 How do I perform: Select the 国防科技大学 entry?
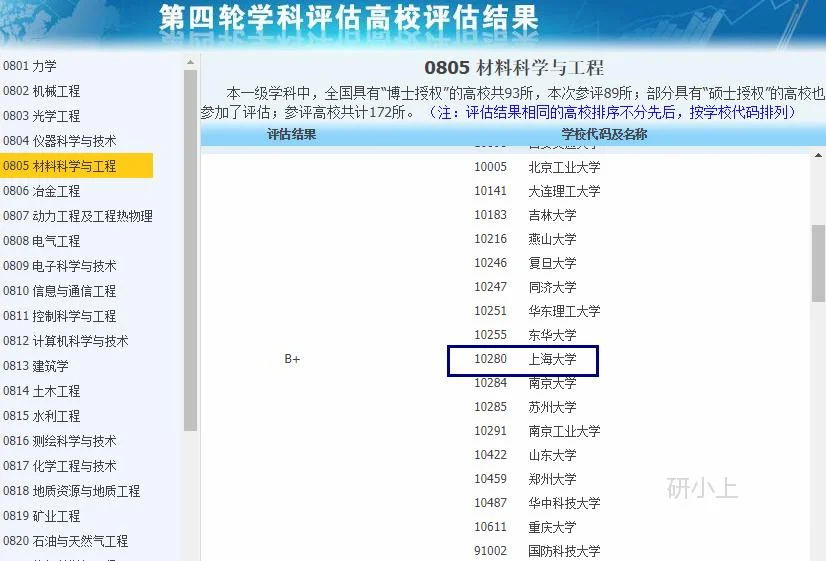564,551
